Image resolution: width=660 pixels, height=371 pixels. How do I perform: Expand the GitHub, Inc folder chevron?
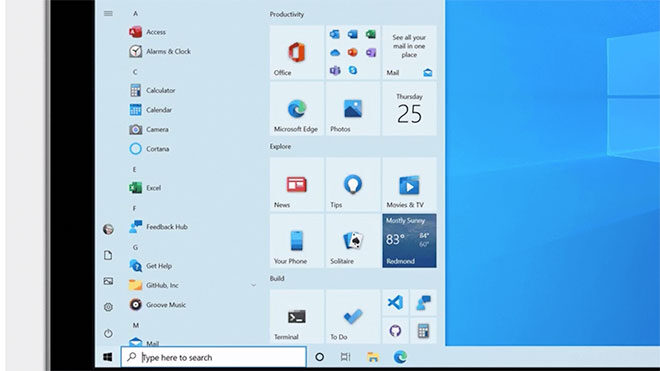(x=253, y=286)
